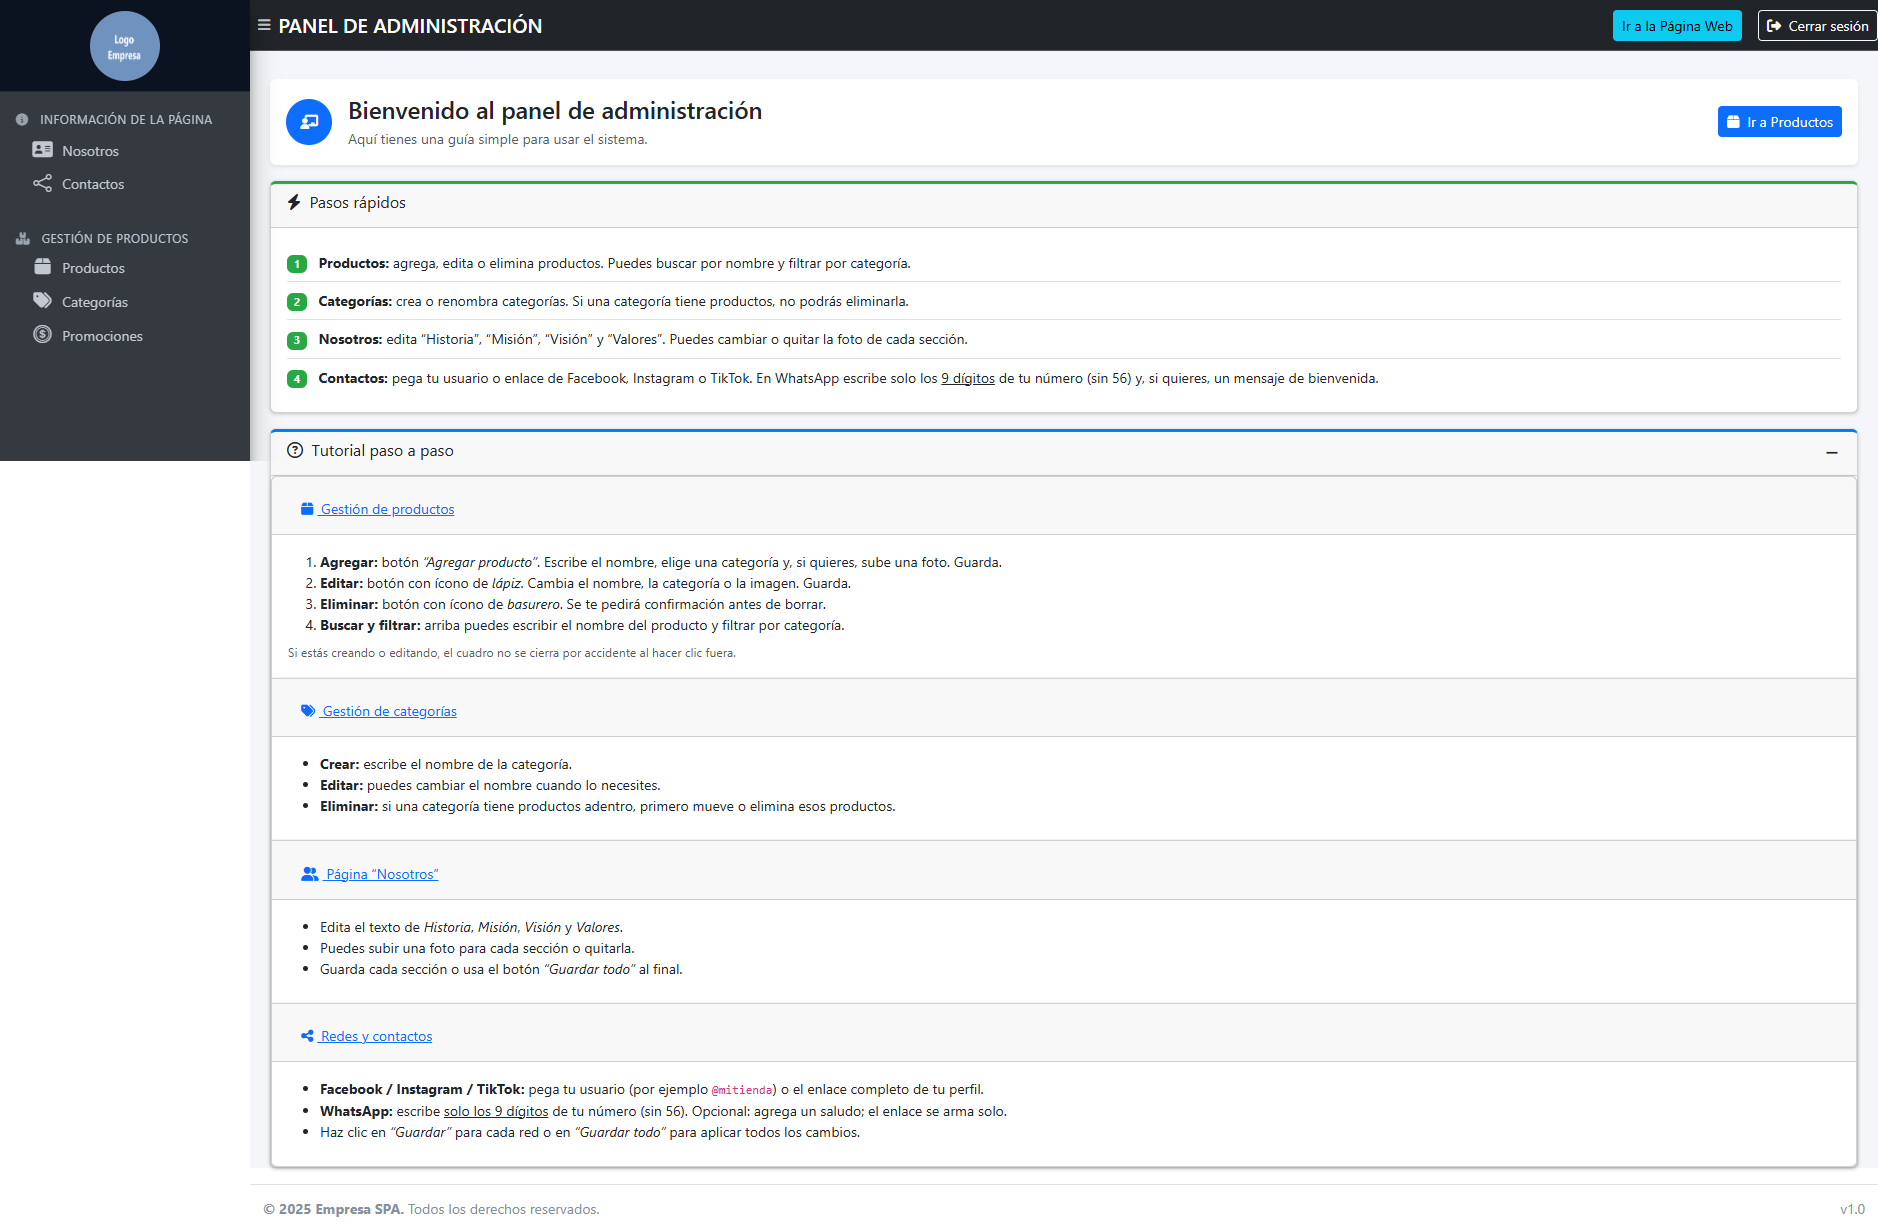Click the Nosotros ID card icon
The height and width of the screenshot is (1232, 1878).
(42, 150)
